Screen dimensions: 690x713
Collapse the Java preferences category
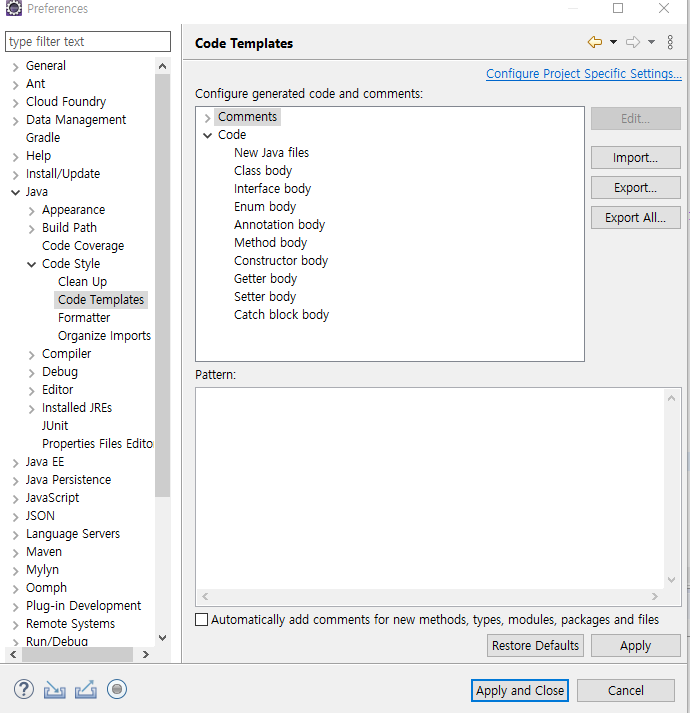pos(15,192)
